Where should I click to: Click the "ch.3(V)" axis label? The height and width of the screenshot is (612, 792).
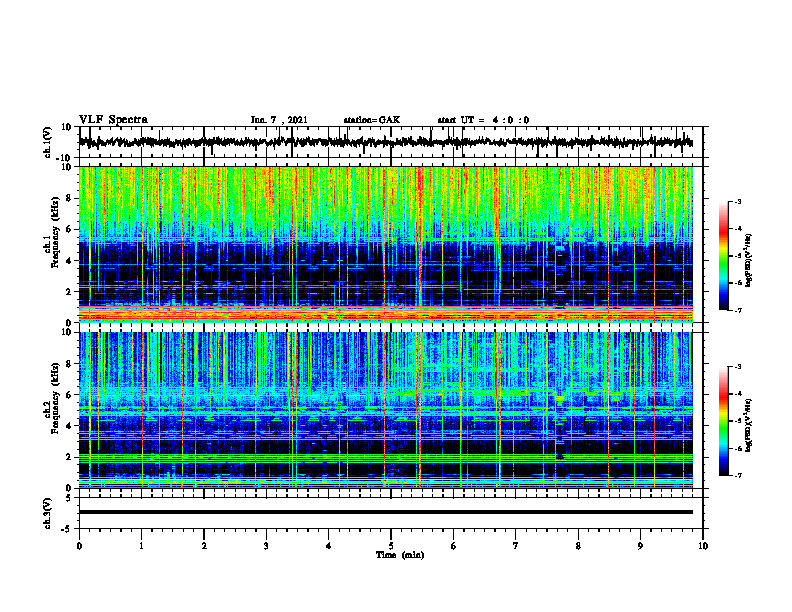(48, 513)
